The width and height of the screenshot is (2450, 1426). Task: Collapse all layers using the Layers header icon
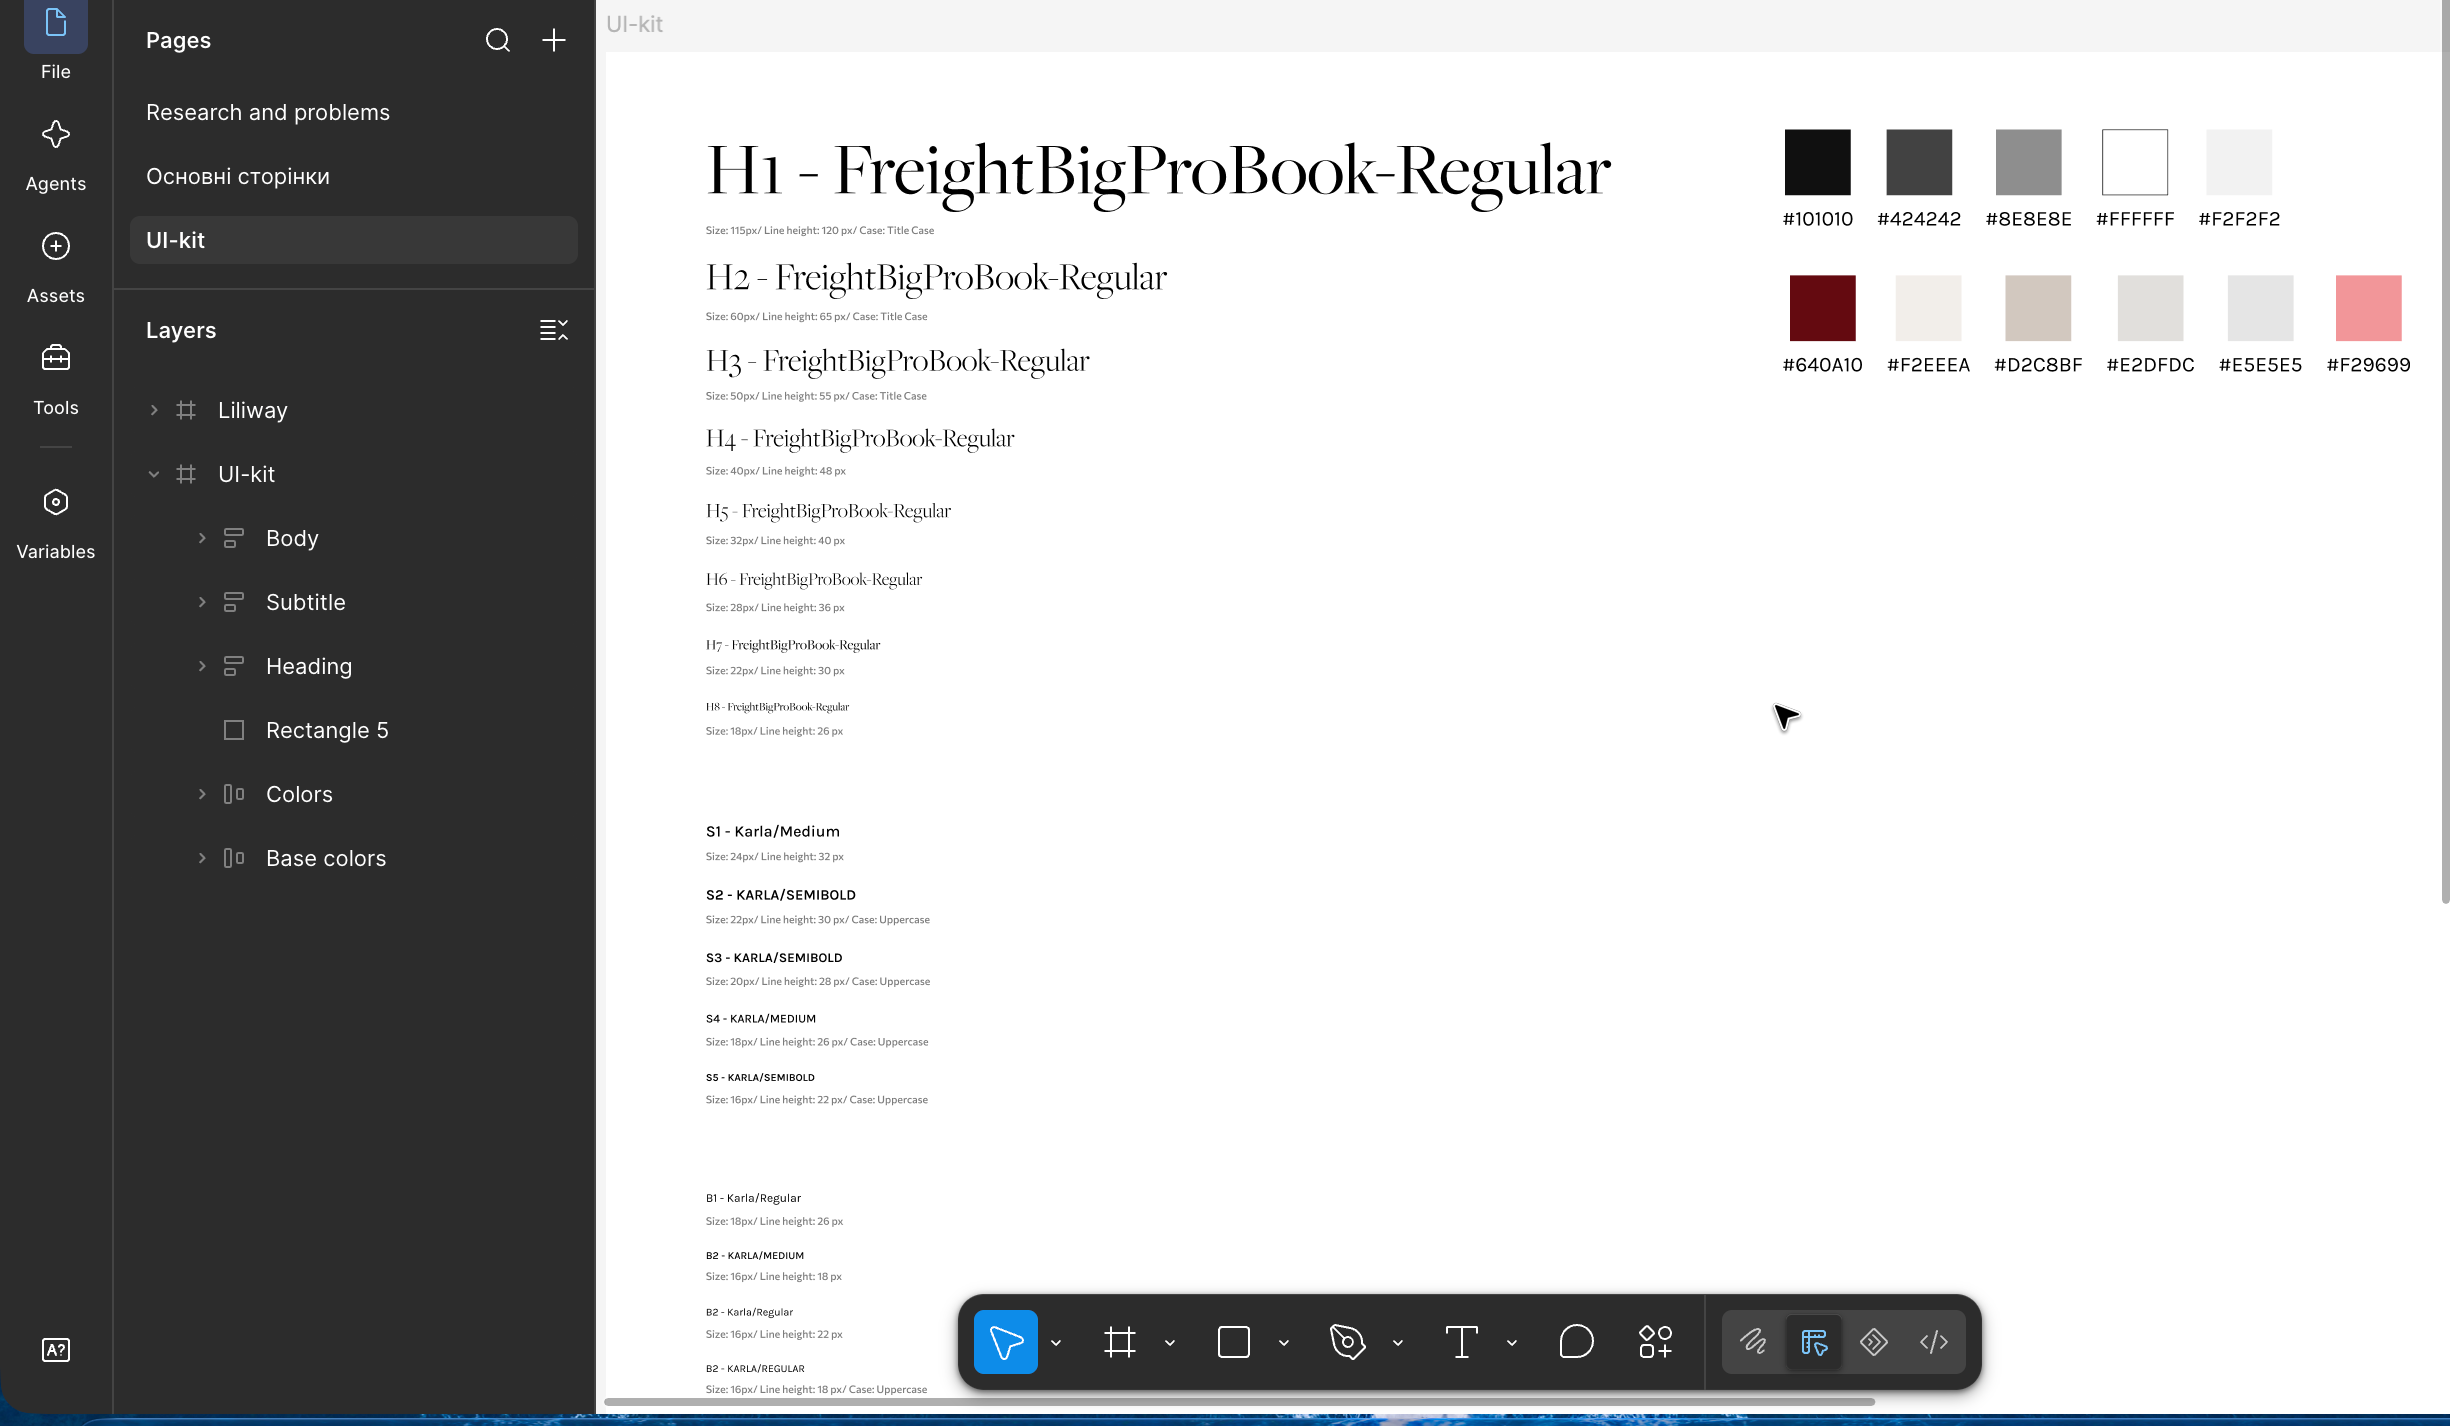(x=554, y=330)
